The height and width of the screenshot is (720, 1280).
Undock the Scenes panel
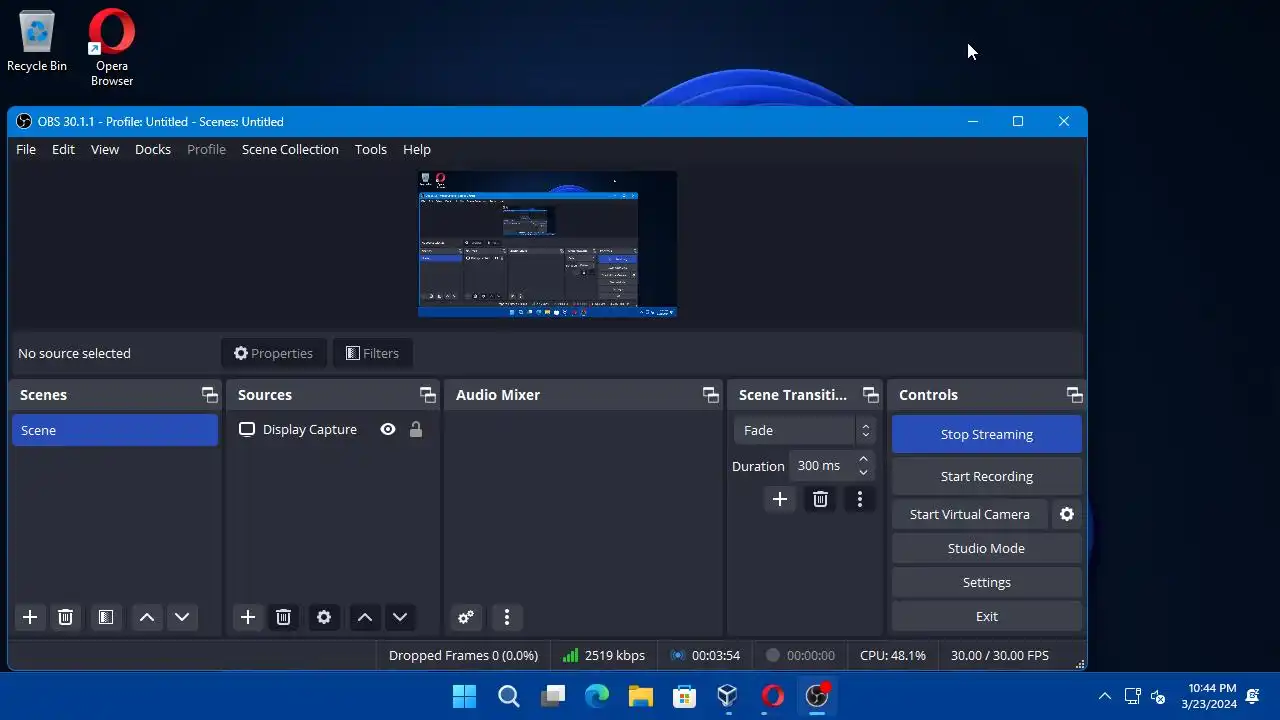point(209,395)
